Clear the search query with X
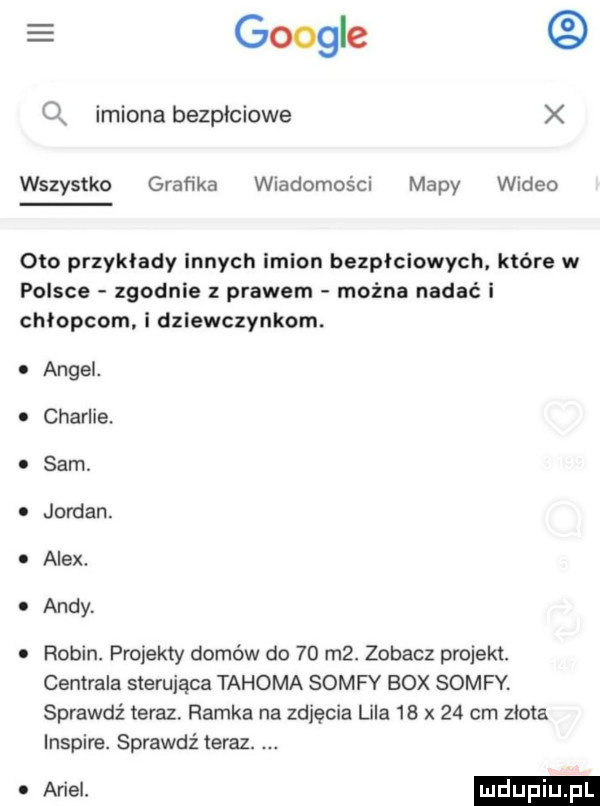This screenshot has width=600, height=806. 555,114
